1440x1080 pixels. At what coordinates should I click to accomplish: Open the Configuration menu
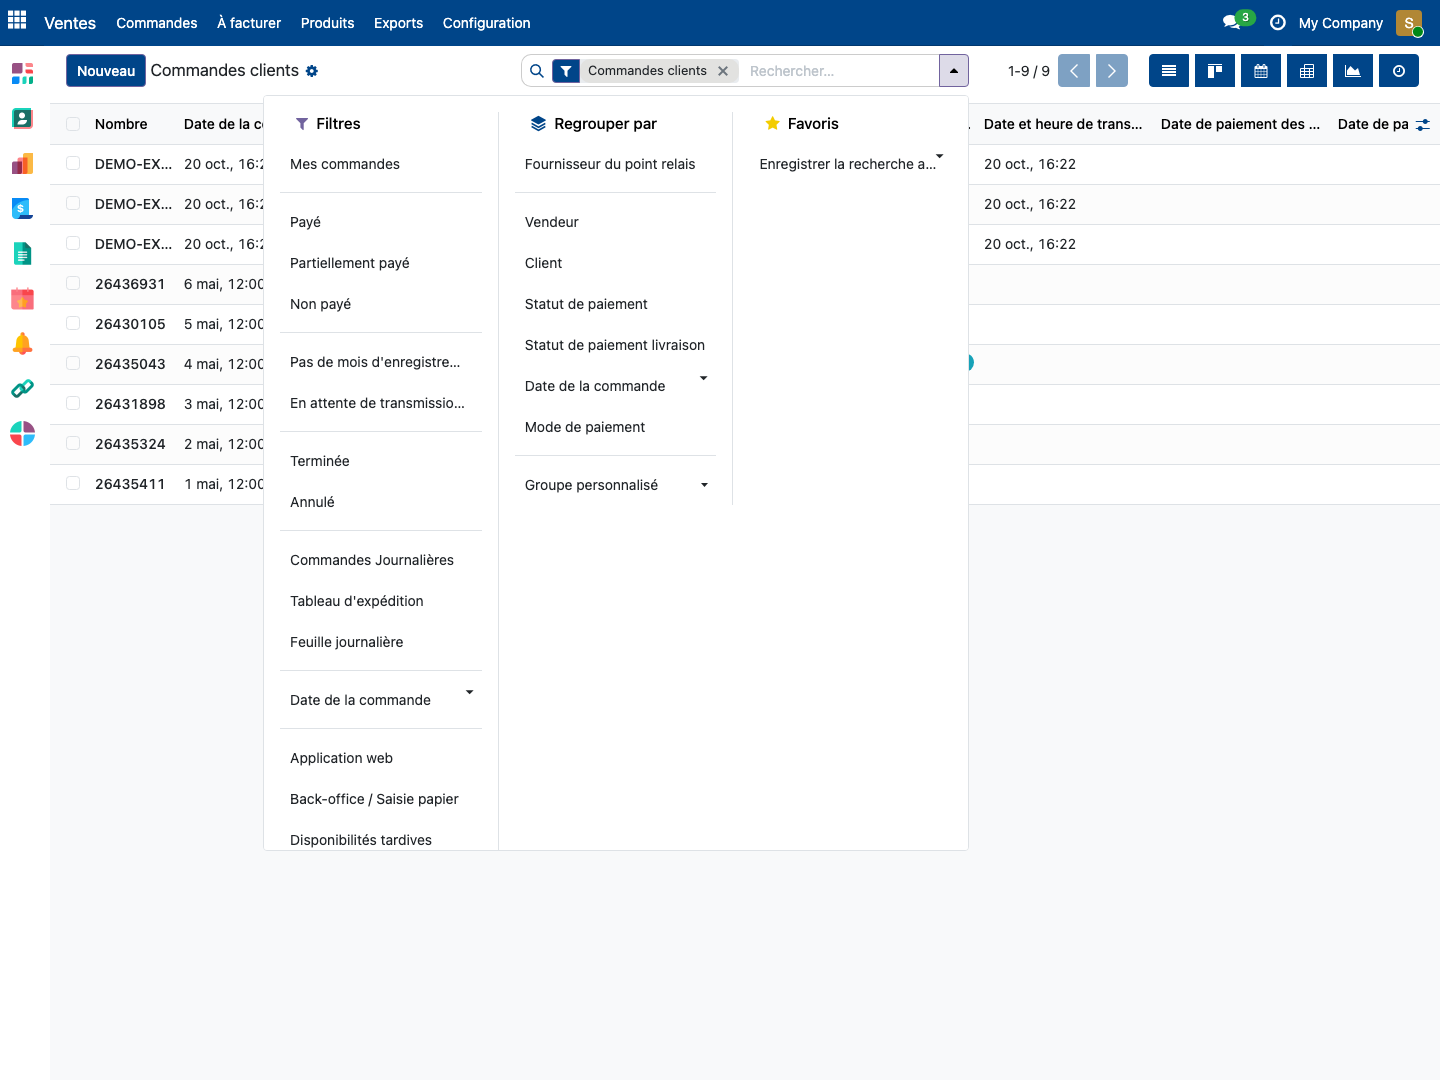coord(487,23)
